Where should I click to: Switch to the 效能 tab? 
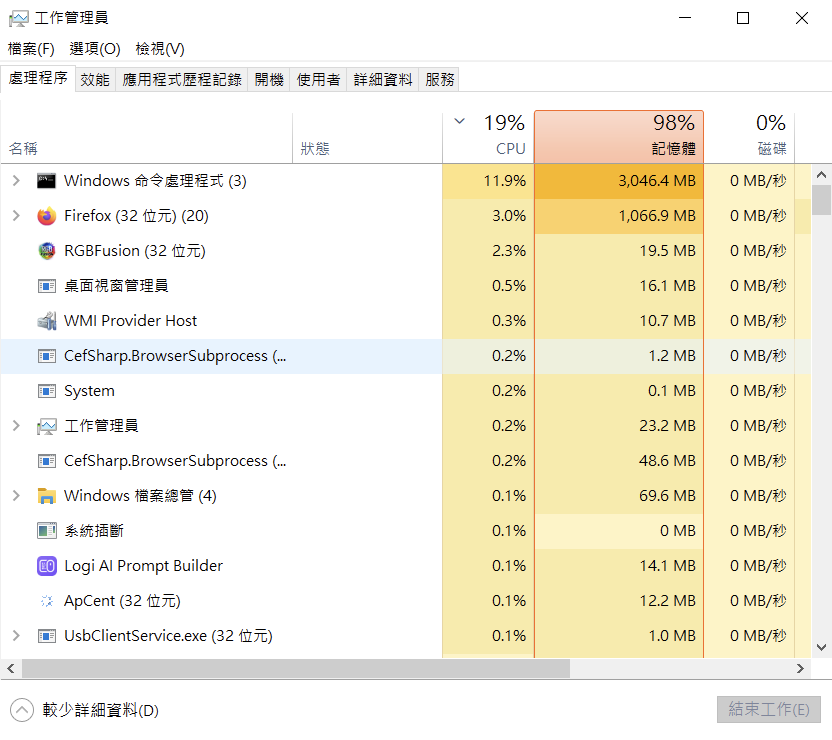95,80
